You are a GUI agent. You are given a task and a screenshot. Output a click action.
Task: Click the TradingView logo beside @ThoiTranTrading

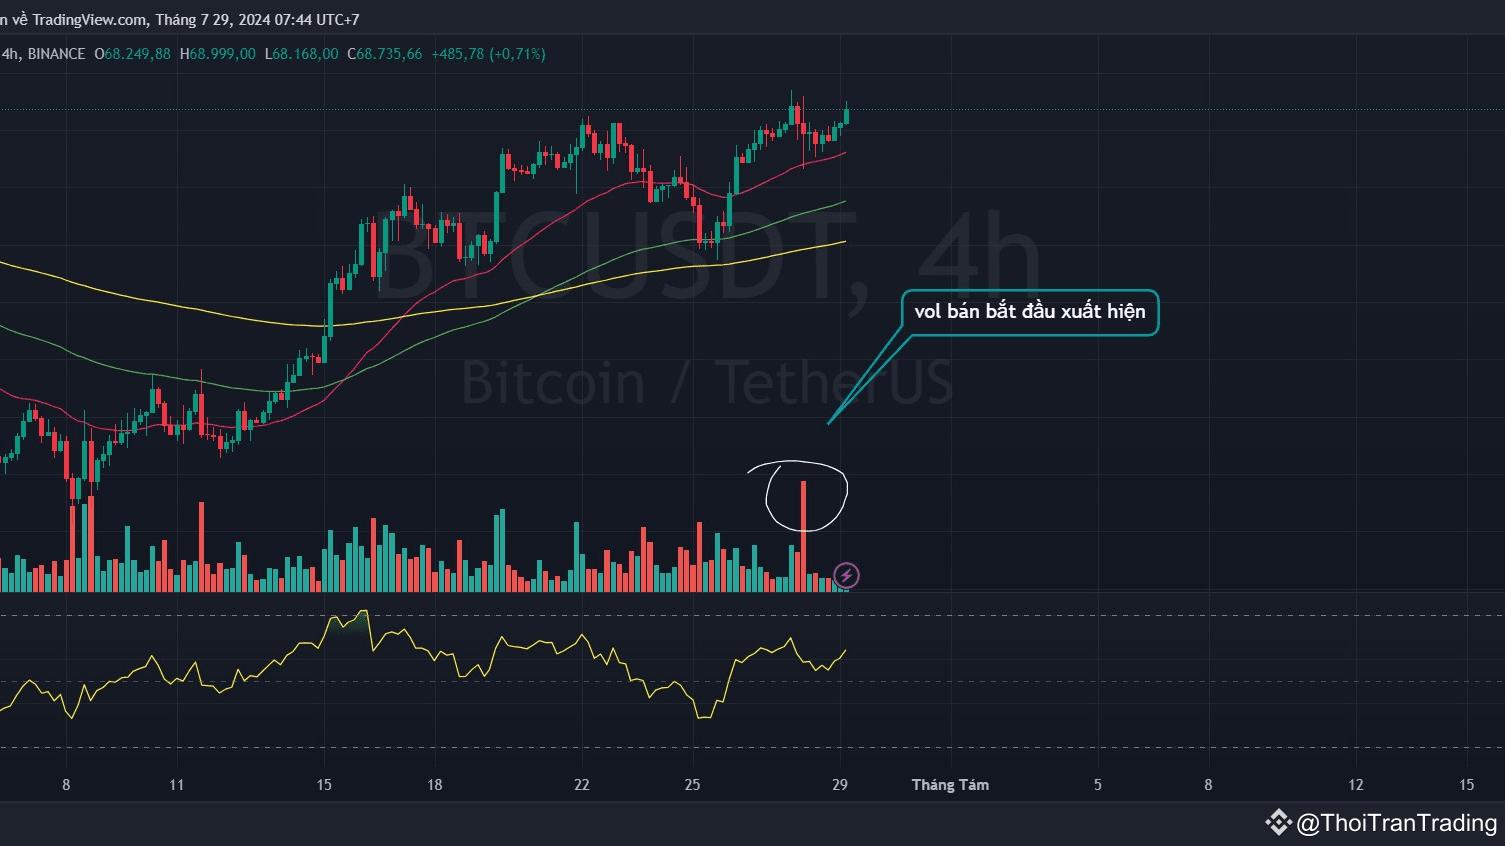[x=1278, y=823]
